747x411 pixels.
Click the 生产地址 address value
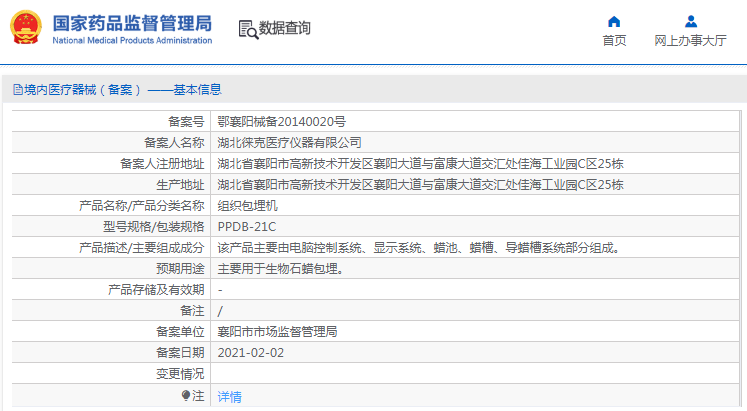420,184
